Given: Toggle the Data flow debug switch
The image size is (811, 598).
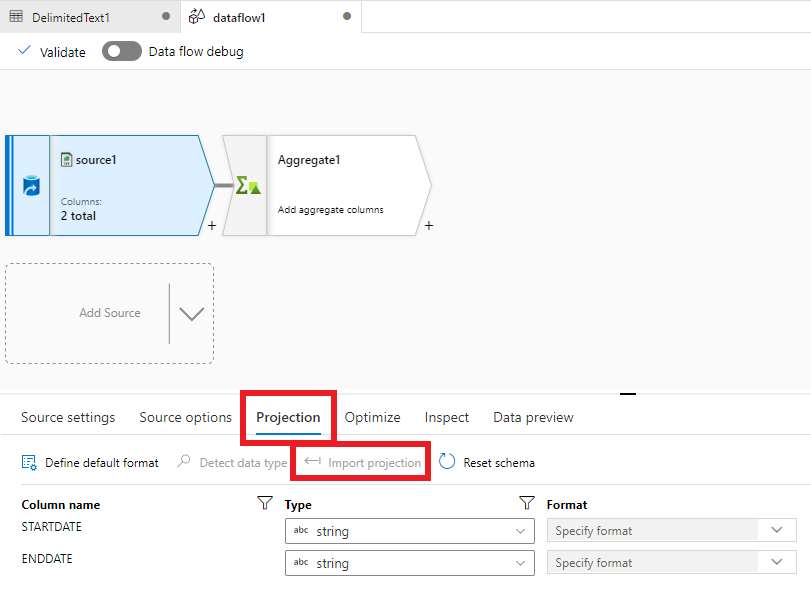Looking at the screenshot, I should (122, 51).
